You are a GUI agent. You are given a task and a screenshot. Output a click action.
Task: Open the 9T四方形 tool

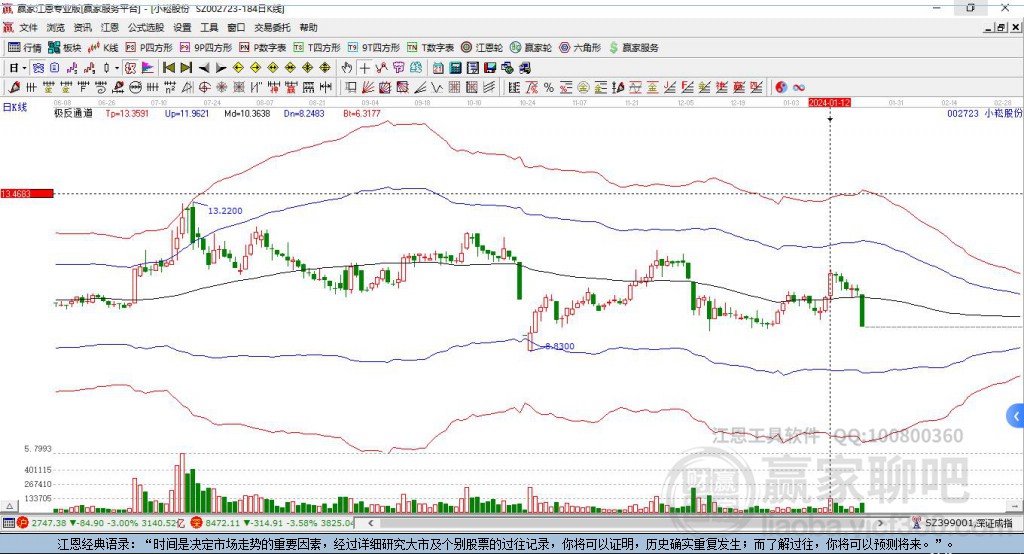(x=374, y=48)
